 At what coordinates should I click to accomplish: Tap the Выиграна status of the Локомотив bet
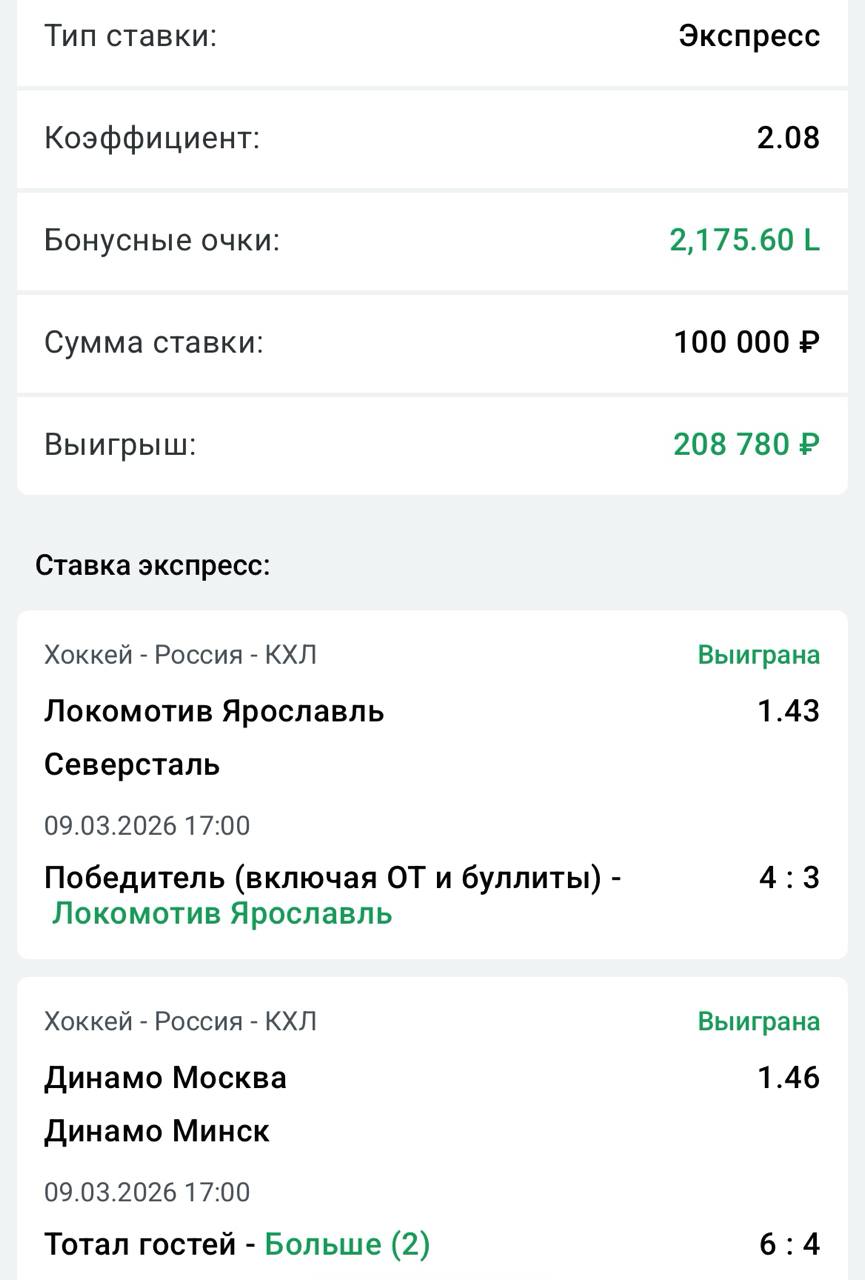point(758,655)
